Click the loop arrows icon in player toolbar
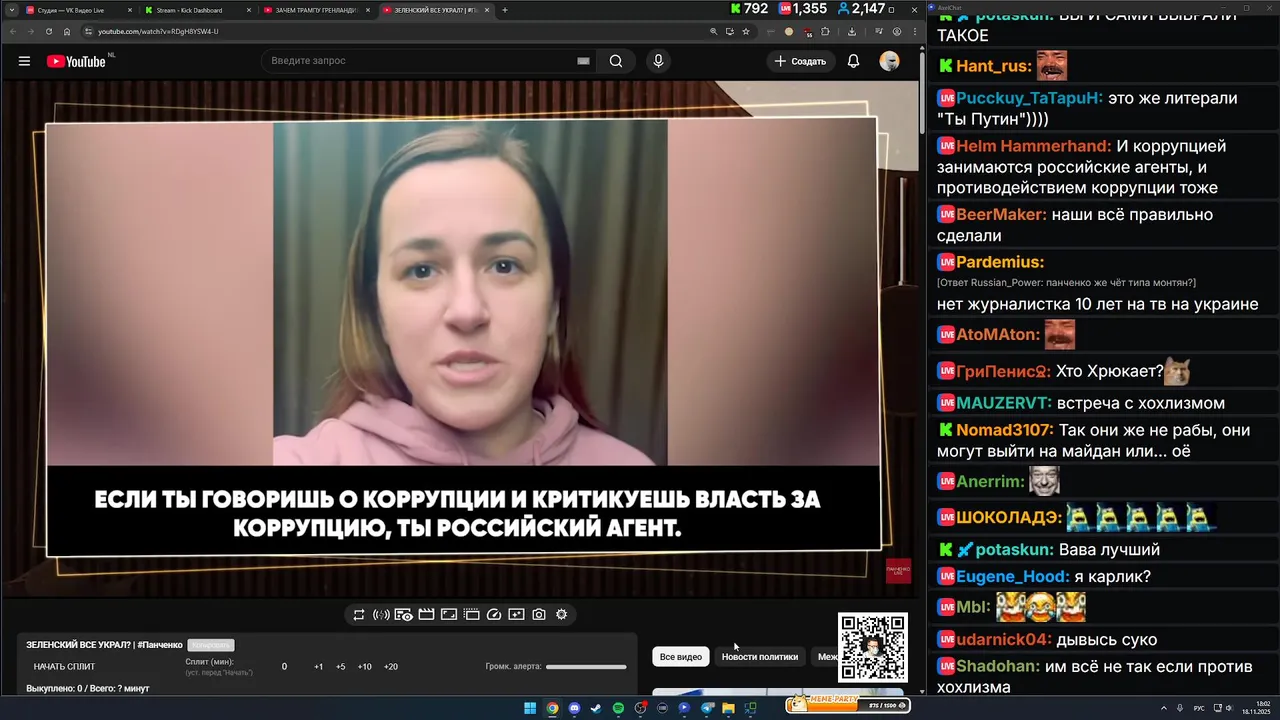 click(359, 615)
